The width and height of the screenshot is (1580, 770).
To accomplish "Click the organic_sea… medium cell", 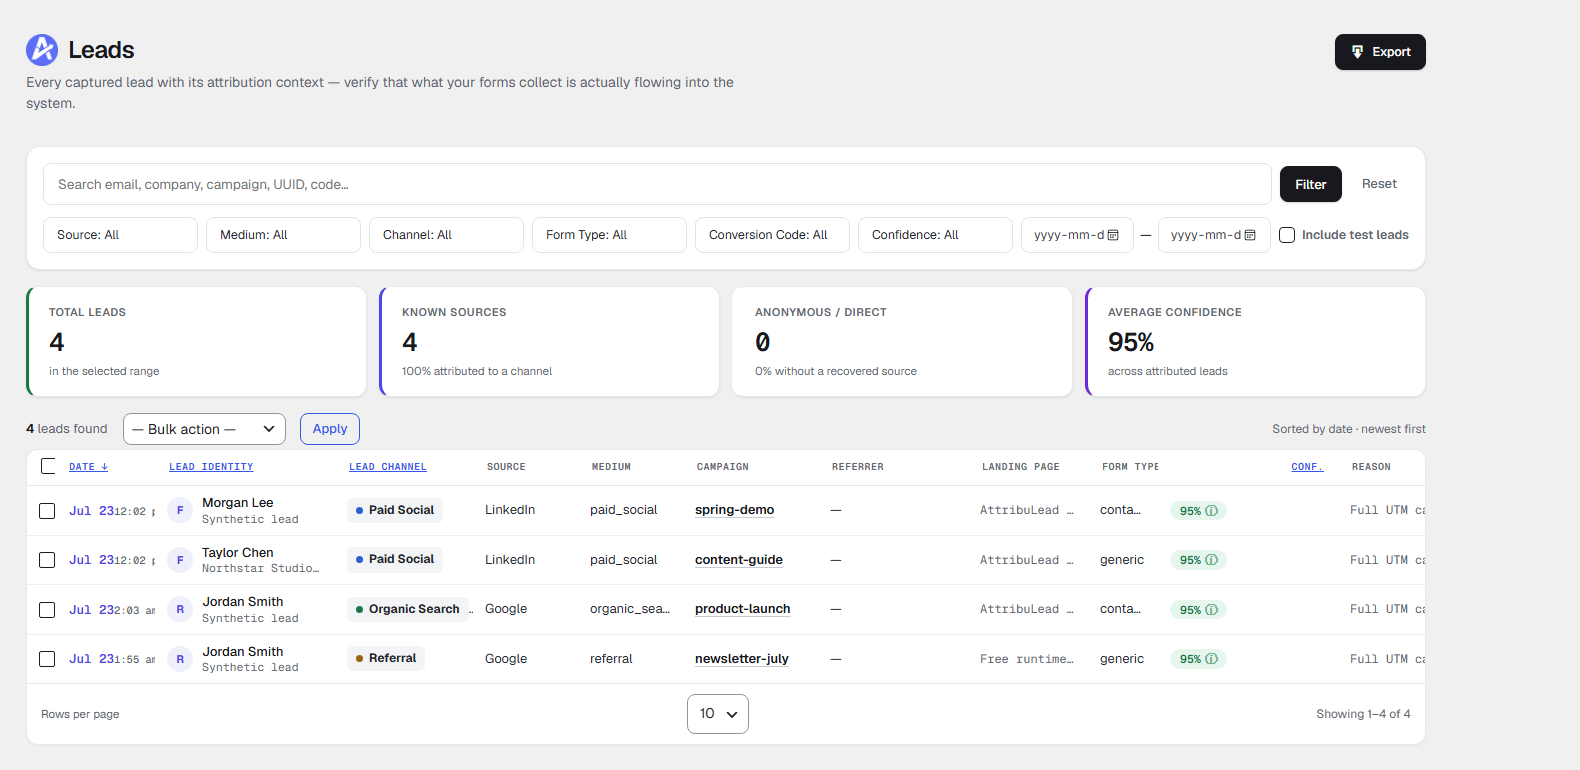I will click(x=630, y=609).
